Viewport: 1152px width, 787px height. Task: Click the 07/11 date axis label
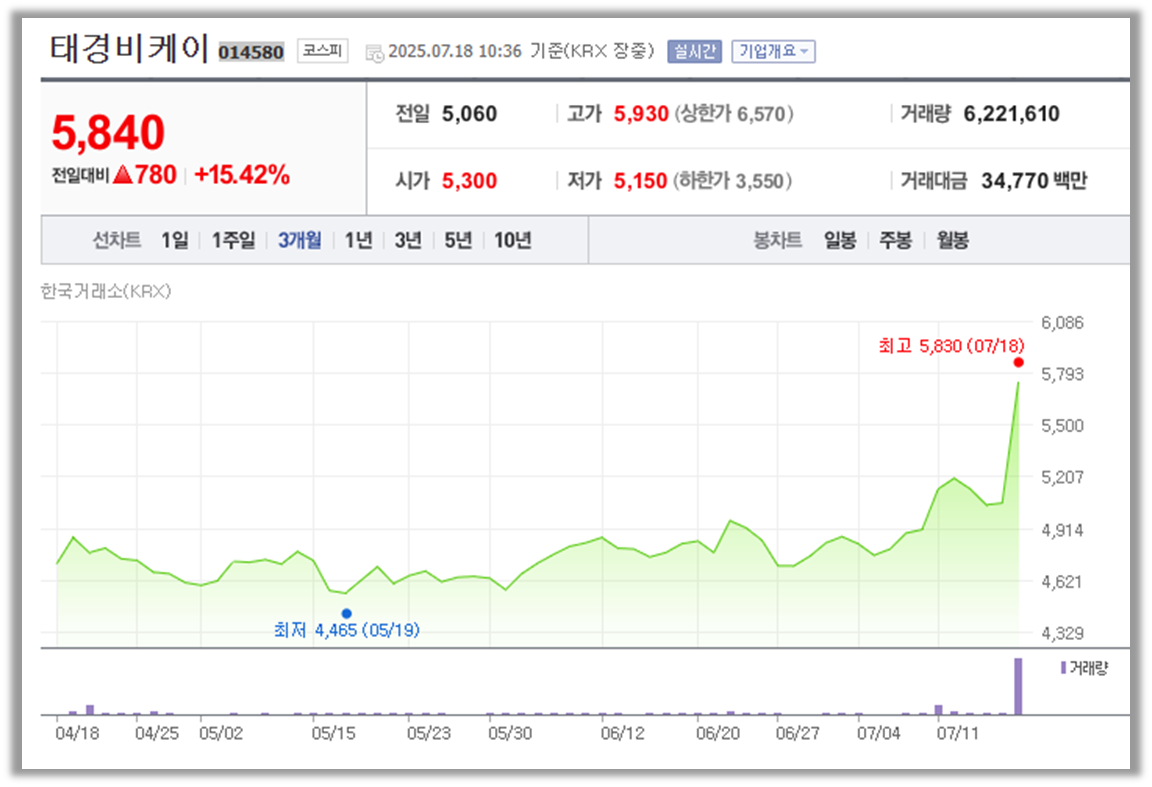coord(958,733)
